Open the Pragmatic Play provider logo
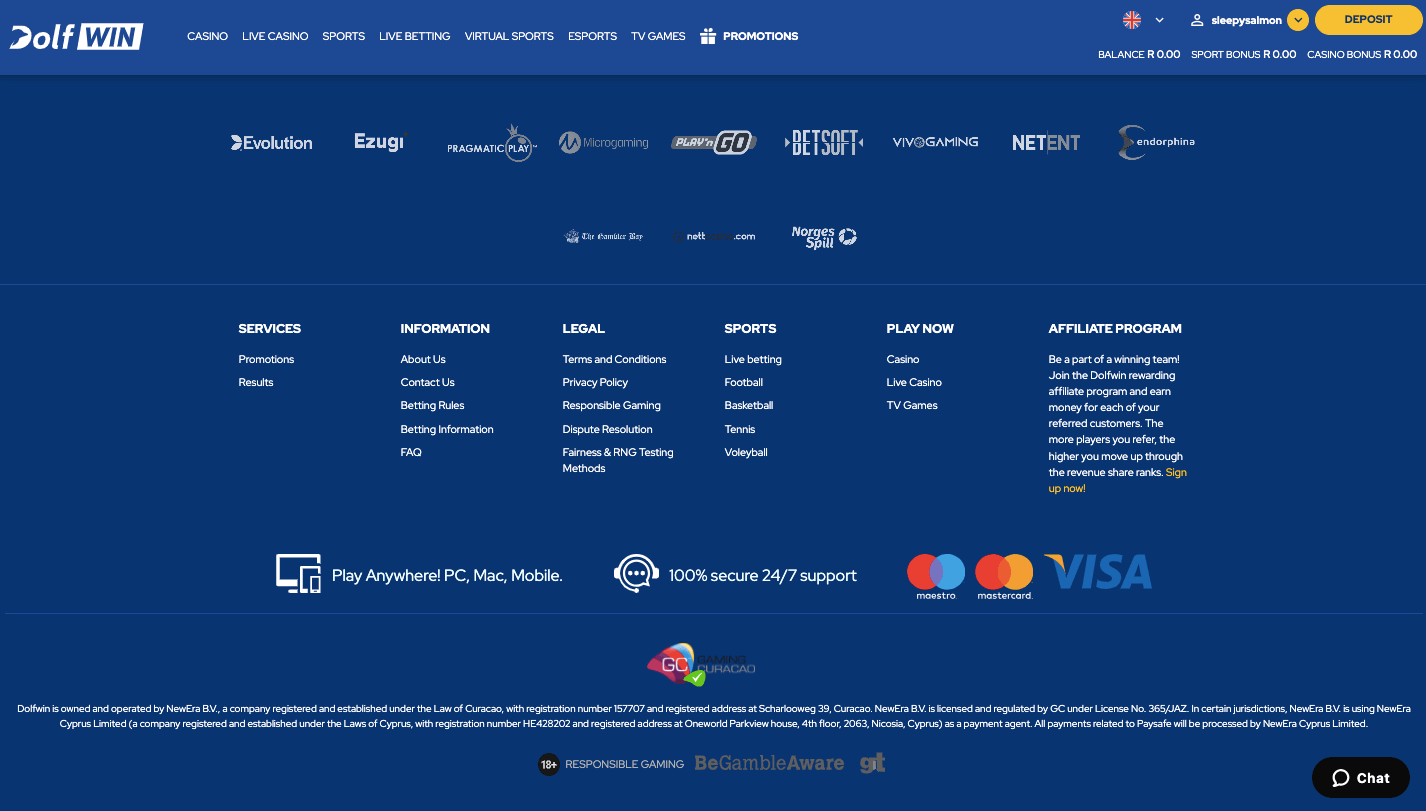1426x811 pixels. [492, 143]
